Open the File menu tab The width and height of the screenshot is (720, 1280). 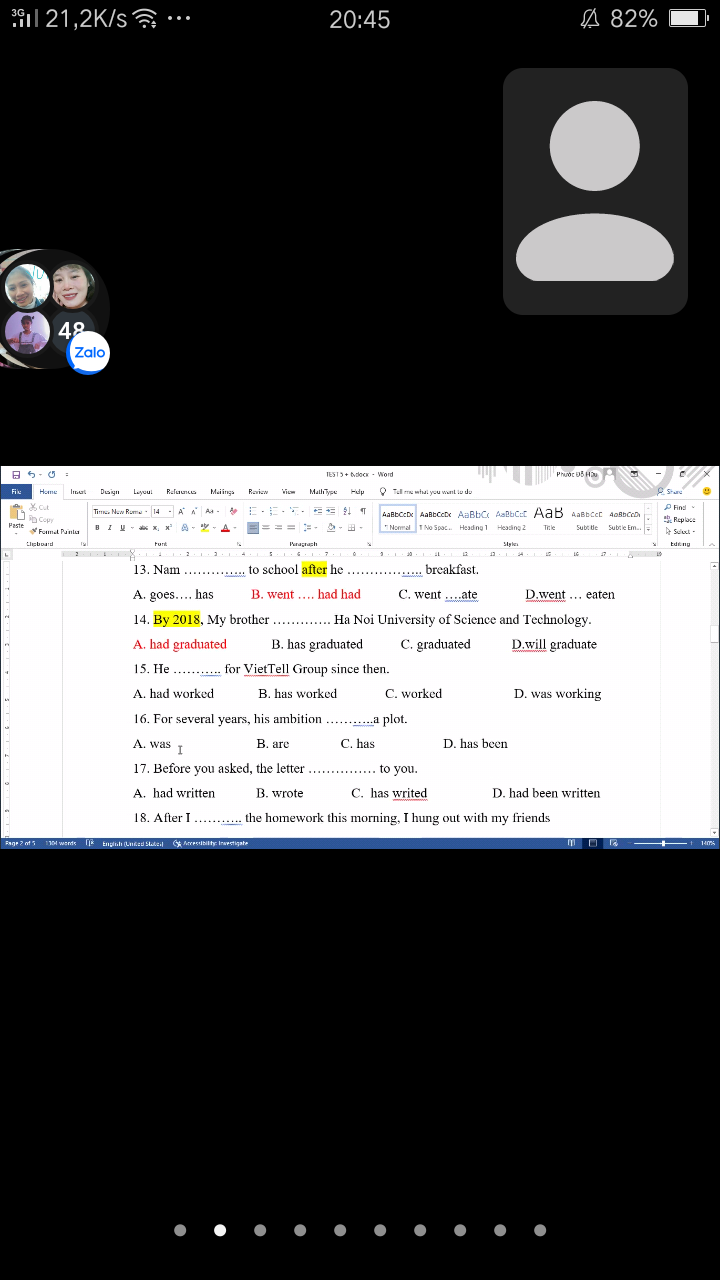click(16, 492)
